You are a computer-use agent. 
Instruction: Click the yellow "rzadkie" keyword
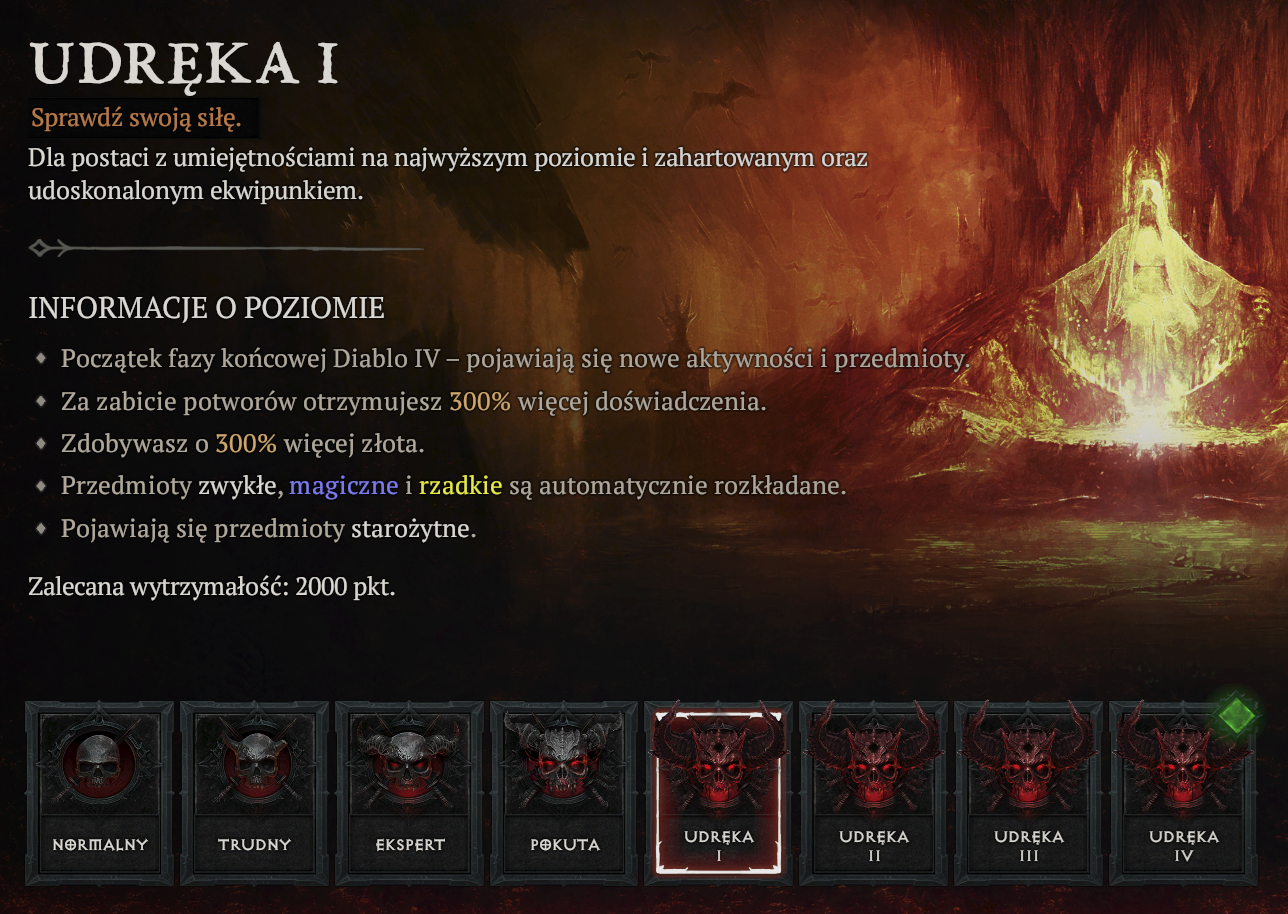(460, 487)
